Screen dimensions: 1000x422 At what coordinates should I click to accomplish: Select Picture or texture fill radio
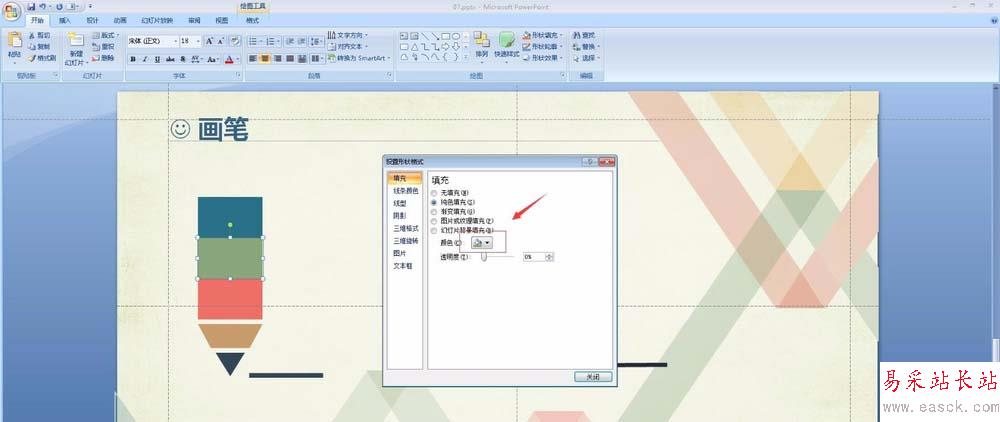point(434,221)
